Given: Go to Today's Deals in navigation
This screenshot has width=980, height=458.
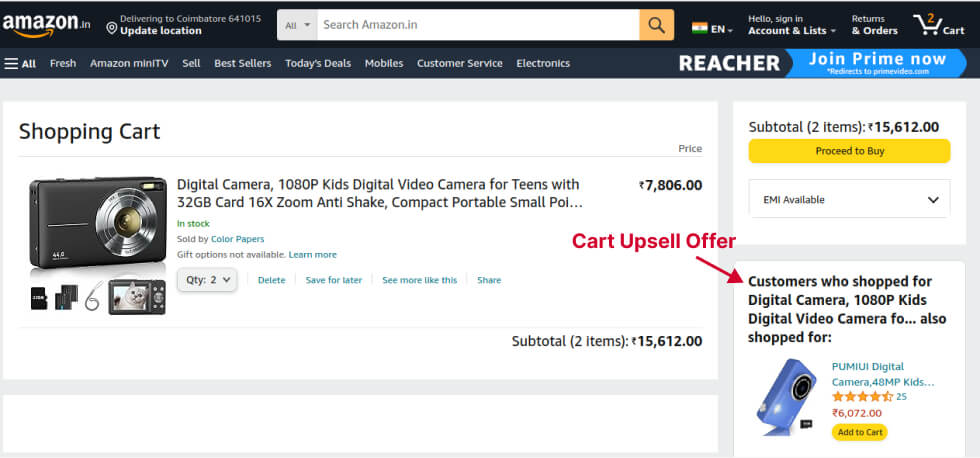Looking at the screenshot, I should (x=318, y=63).
